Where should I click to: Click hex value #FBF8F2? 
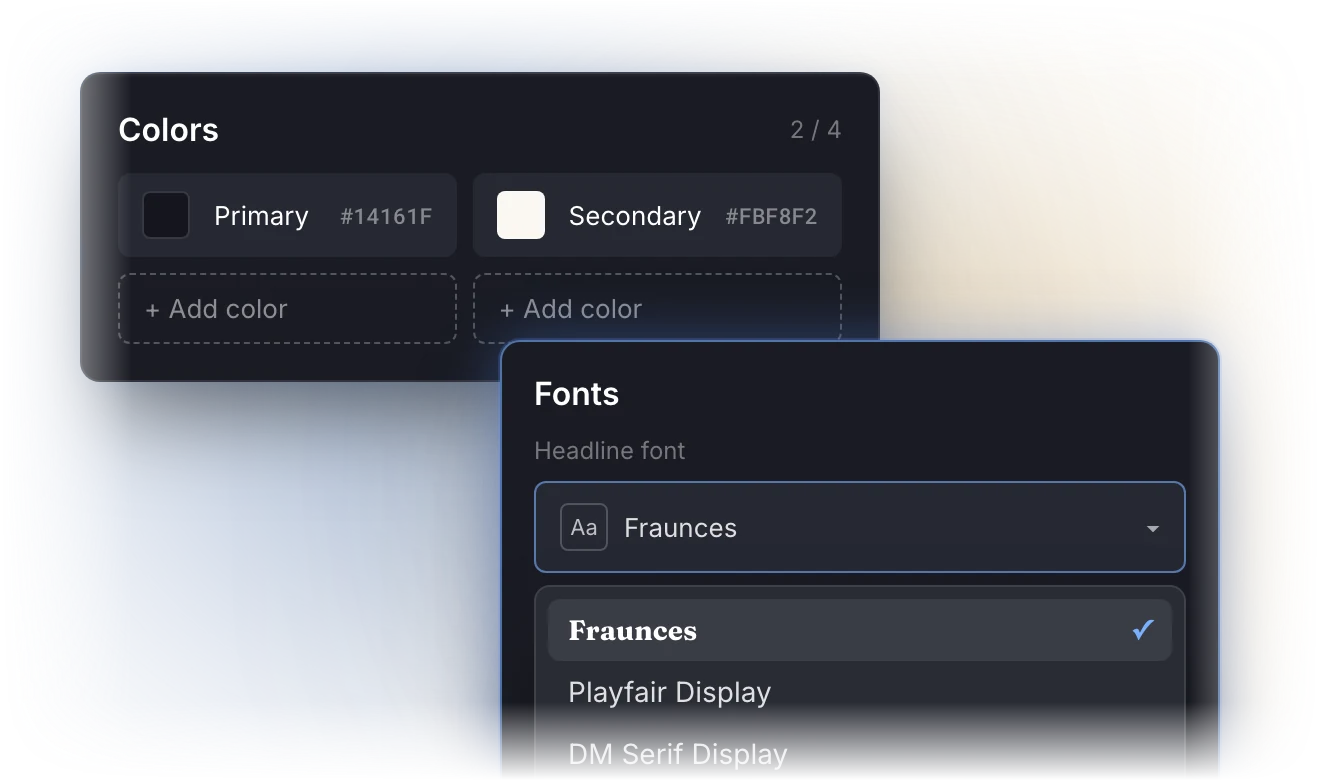(771, 216)
